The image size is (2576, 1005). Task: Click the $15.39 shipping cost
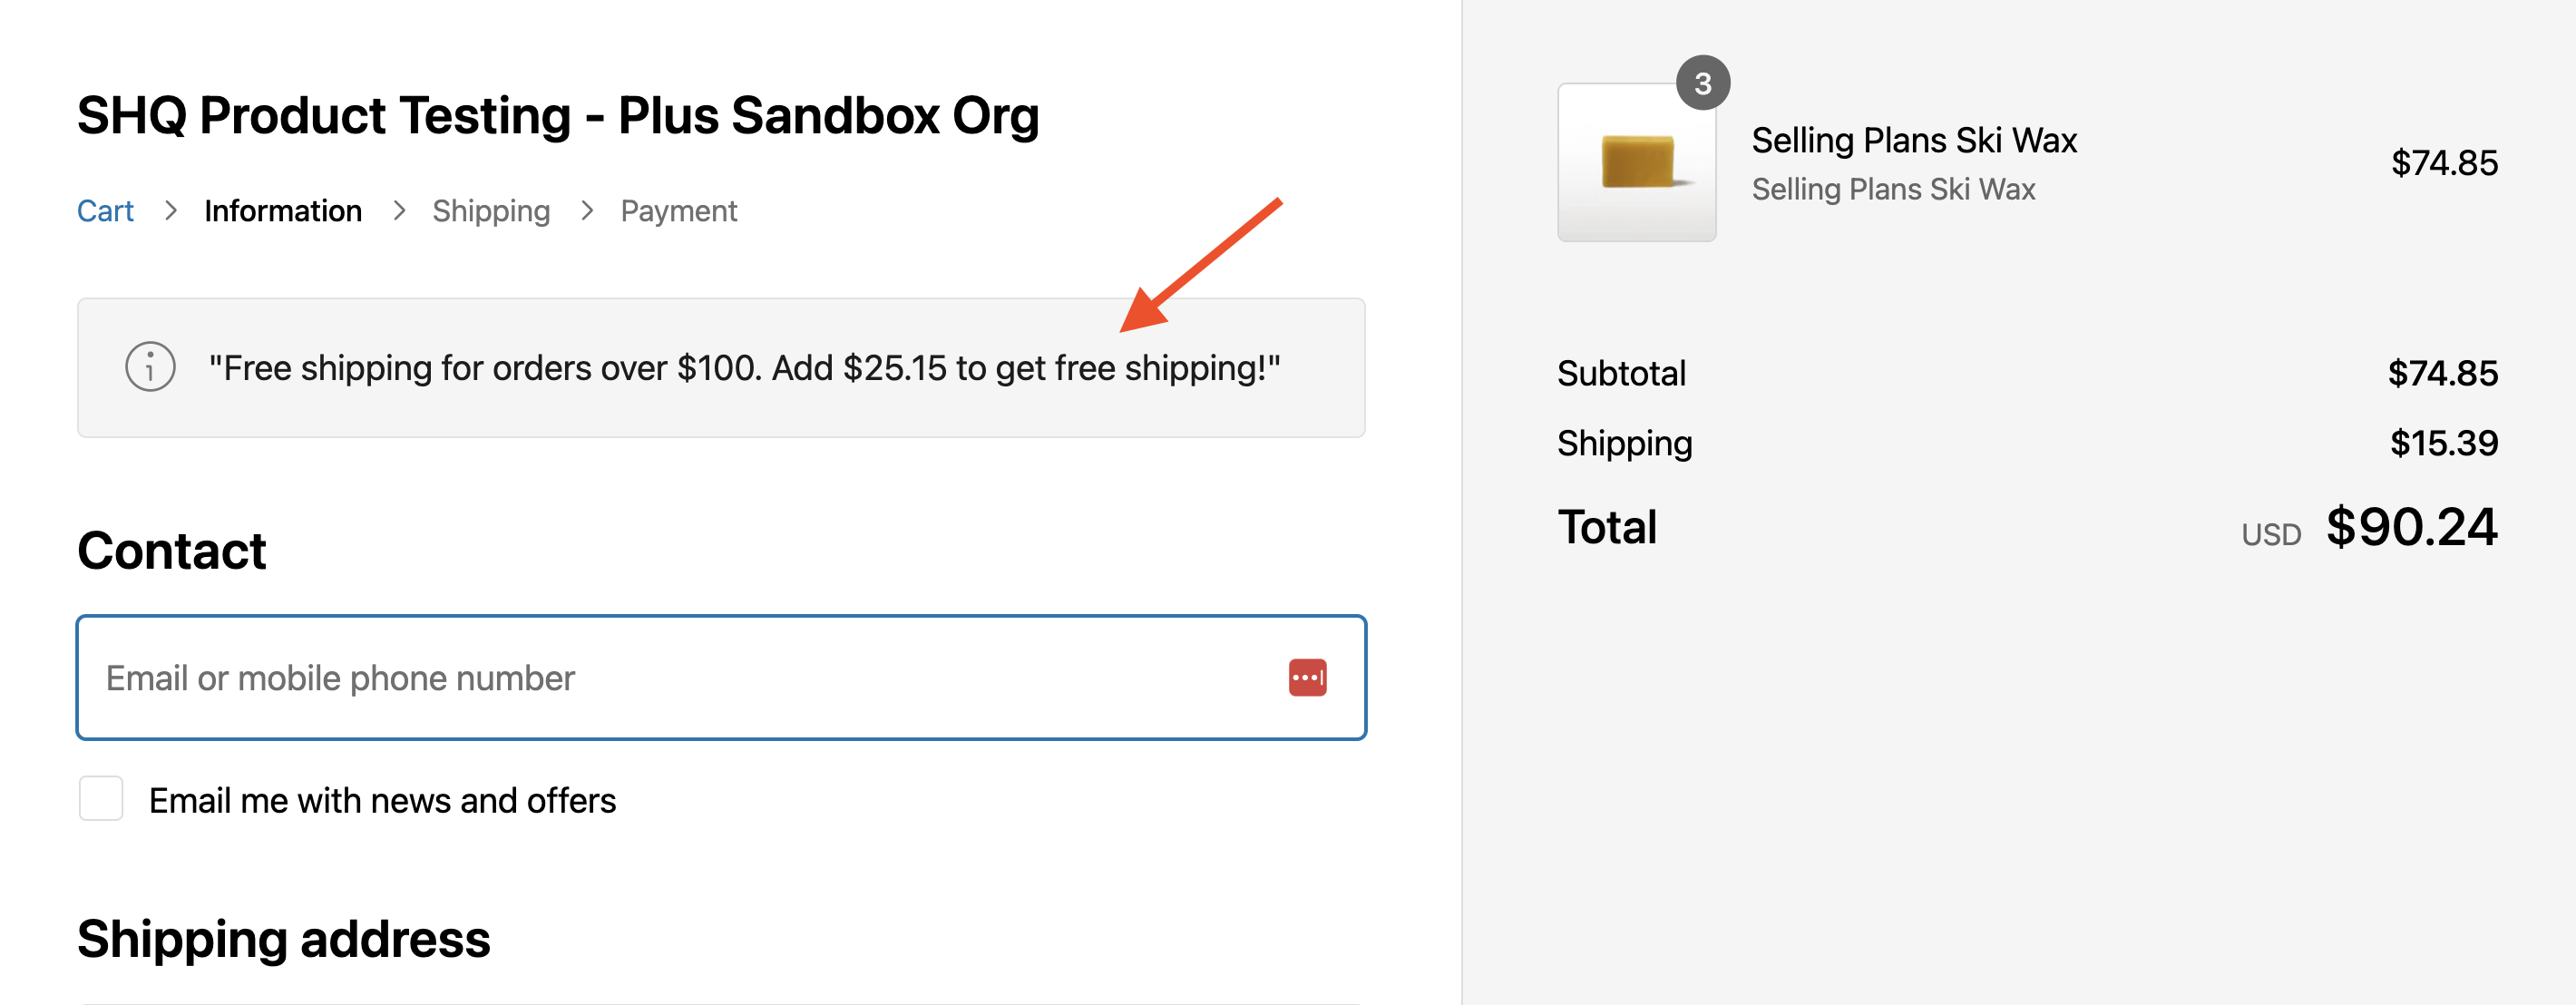(x=2443, y=443)
